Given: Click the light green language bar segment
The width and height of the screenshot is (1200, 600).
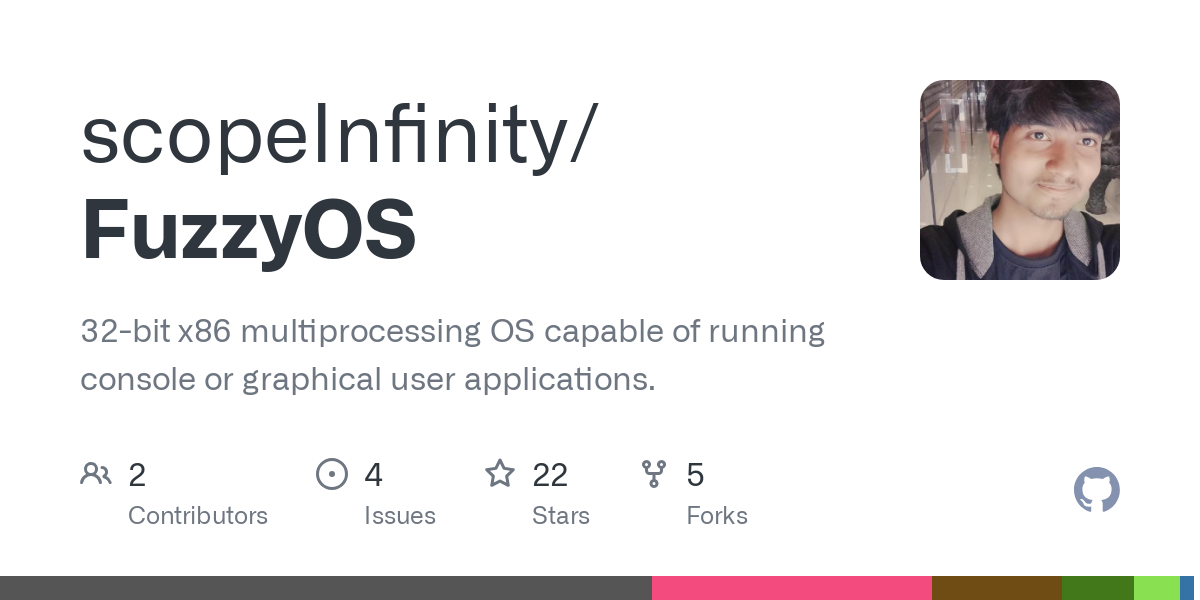Looking at the screenshot, I should [x=1157, y=588].
